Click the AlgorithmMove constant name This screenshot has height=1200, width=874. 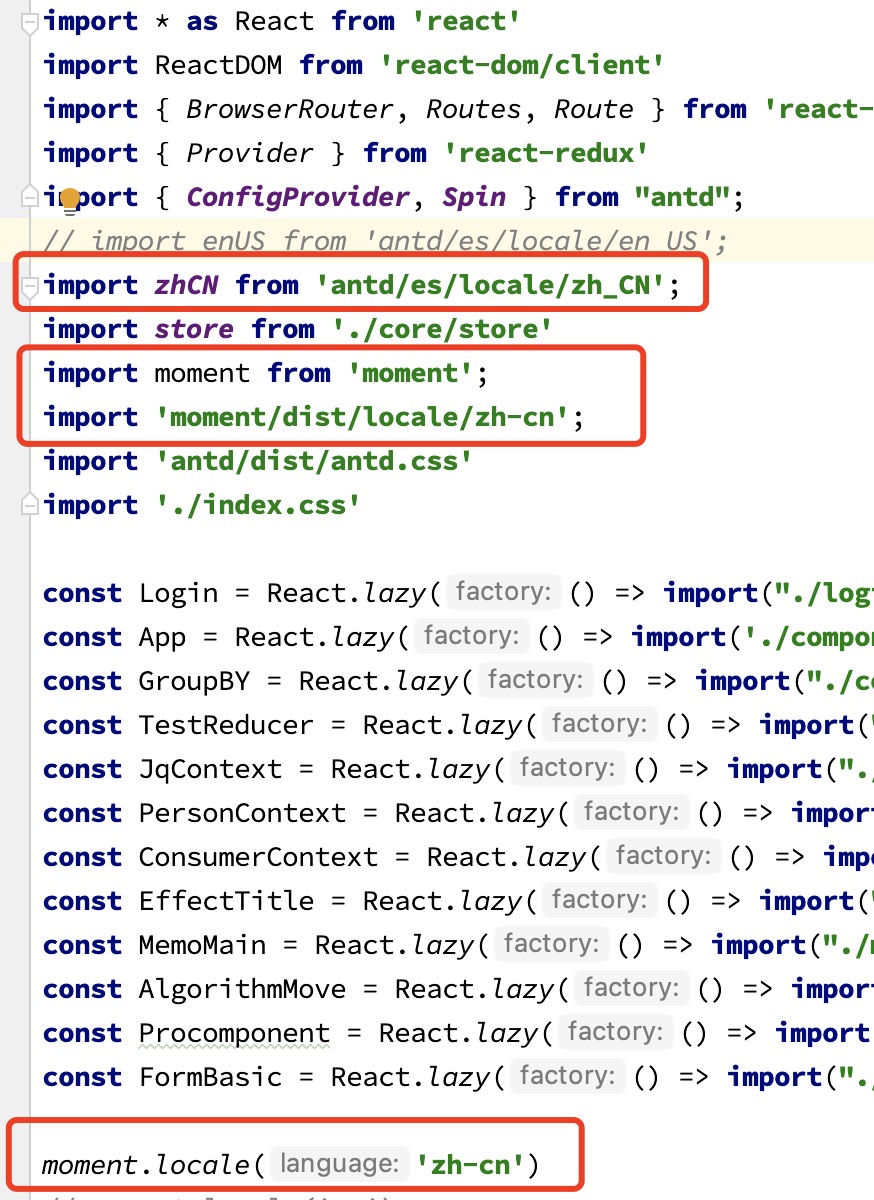[242, 989]
